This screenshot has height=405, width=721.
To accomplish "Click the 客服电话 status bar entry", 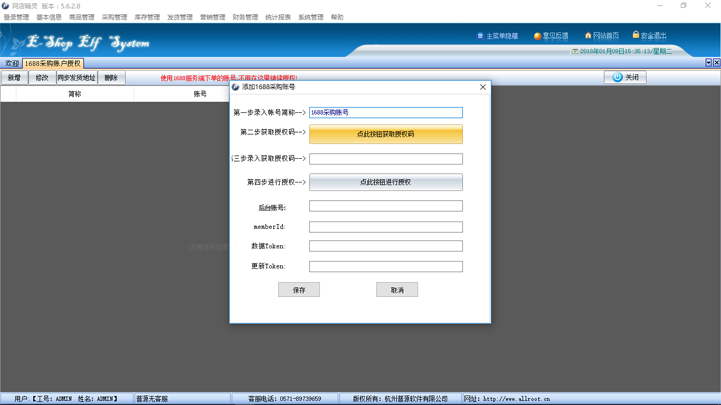I will pyautogui.click(x=285, y=399).
